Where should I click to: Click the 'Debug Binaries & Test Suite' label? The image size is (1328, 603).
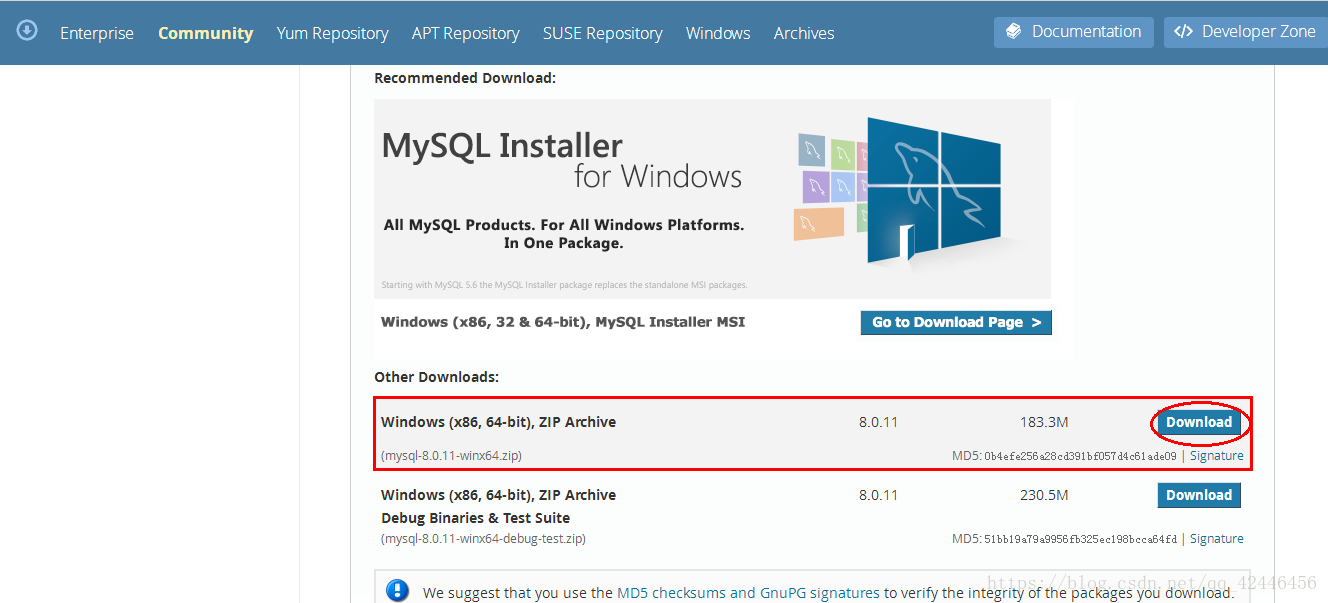coord(475,518)
